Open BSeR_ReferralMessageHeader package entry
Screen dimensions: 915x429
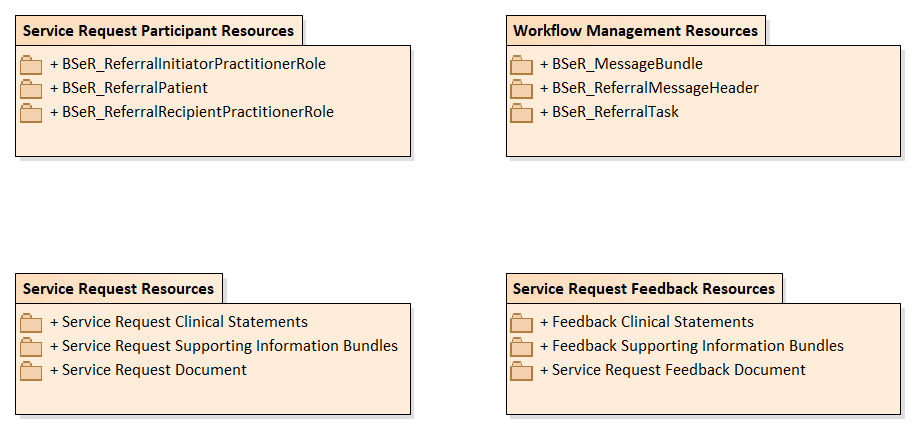click(x=649, y=88)
